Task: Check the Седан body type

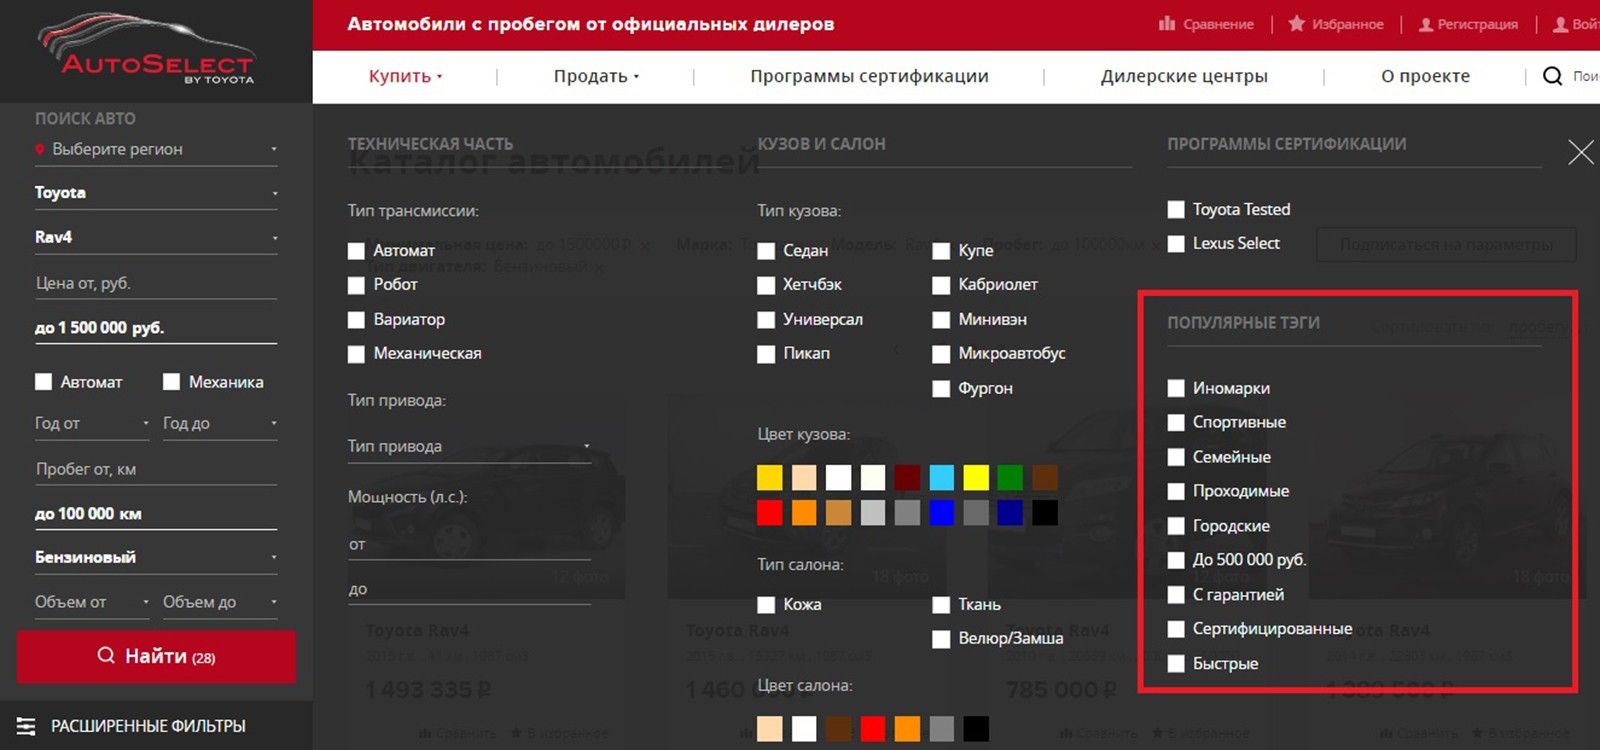Action: (766, 251)
